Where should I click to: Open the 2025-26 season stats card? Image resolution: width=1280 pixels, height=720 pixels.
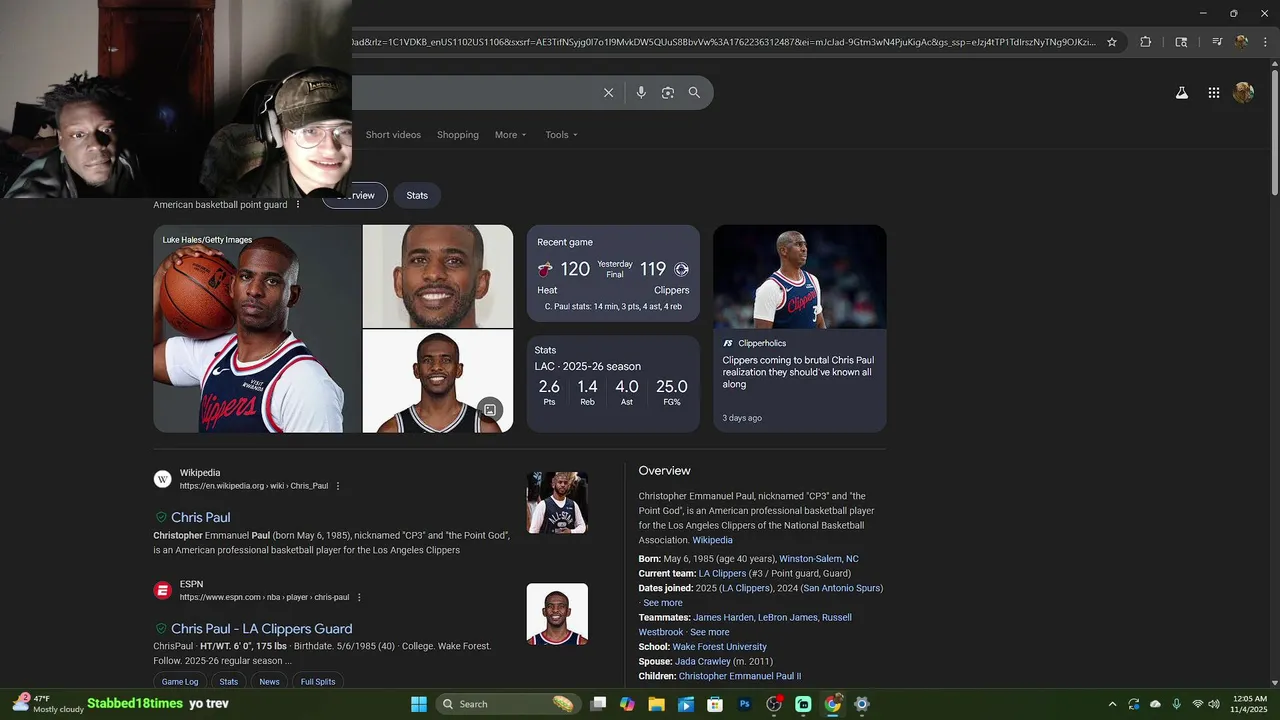click(613, 383)
